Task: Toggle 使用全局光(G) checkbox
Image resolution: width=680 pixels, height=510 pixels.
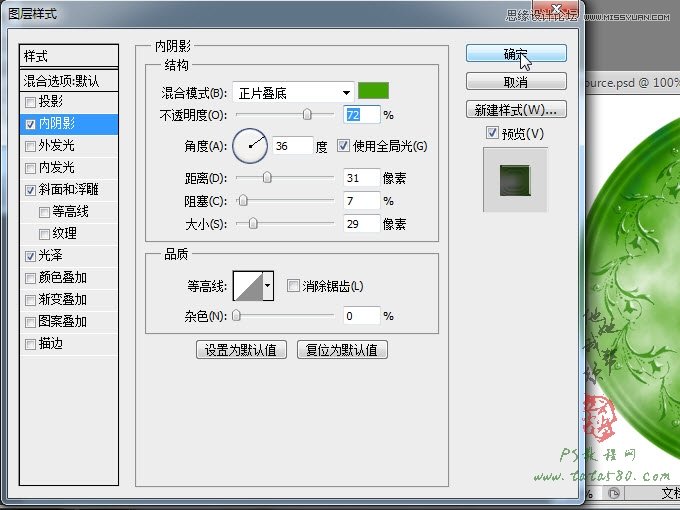Action: tap(343, 146)
